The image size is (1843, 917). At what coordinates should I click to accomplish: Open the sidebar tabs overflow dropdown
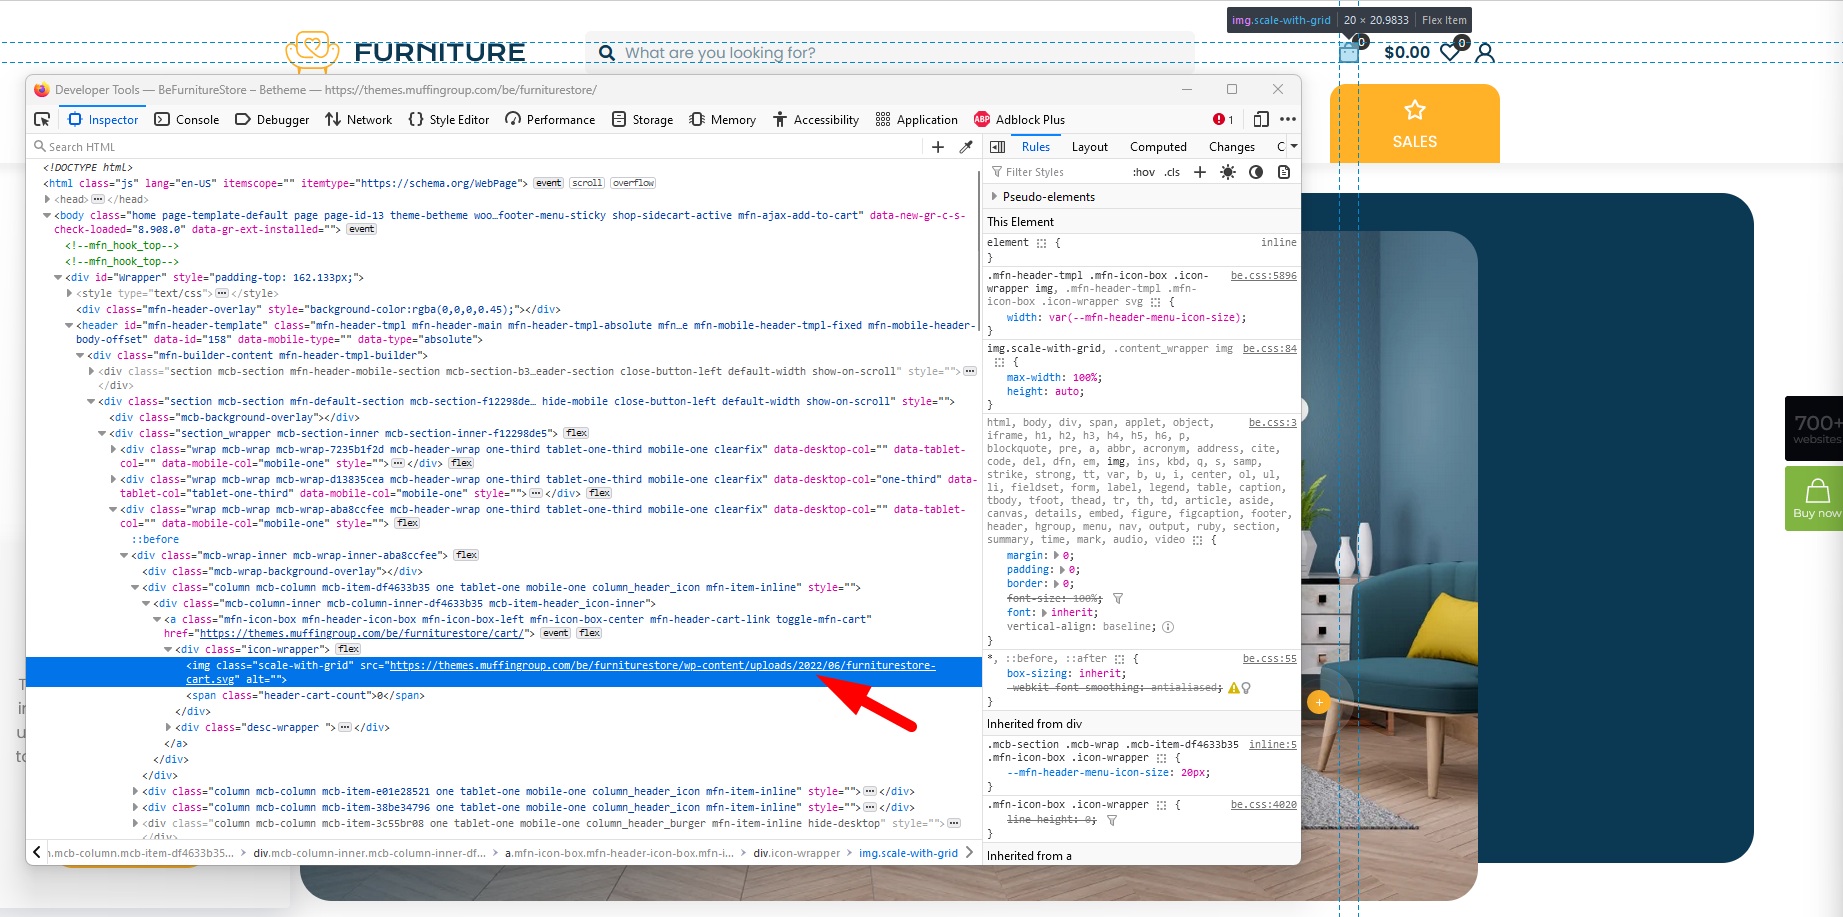tap(1294, 147)
